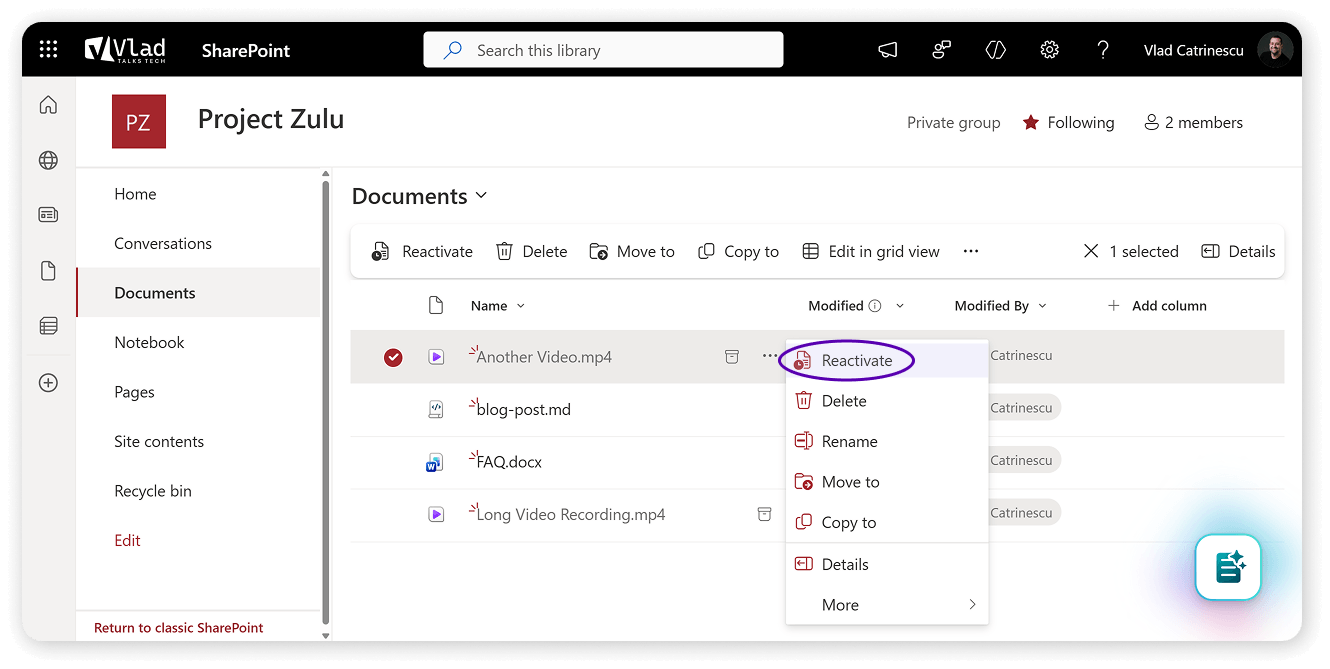This screenshot has width=1330, height=669.
Task: Click the home icon in left rail
Action: point(48,106)
